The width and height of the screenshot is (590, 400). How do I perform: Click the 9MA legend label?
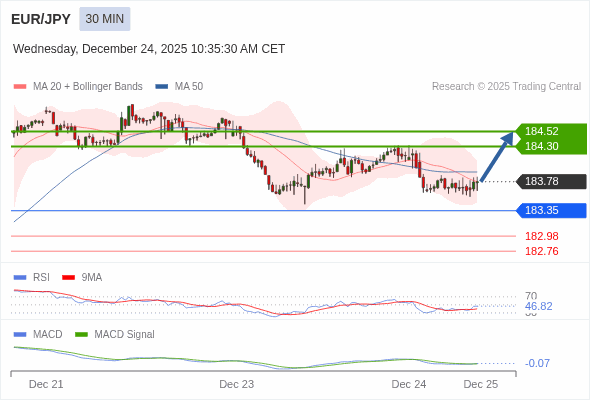click(91, 278)
